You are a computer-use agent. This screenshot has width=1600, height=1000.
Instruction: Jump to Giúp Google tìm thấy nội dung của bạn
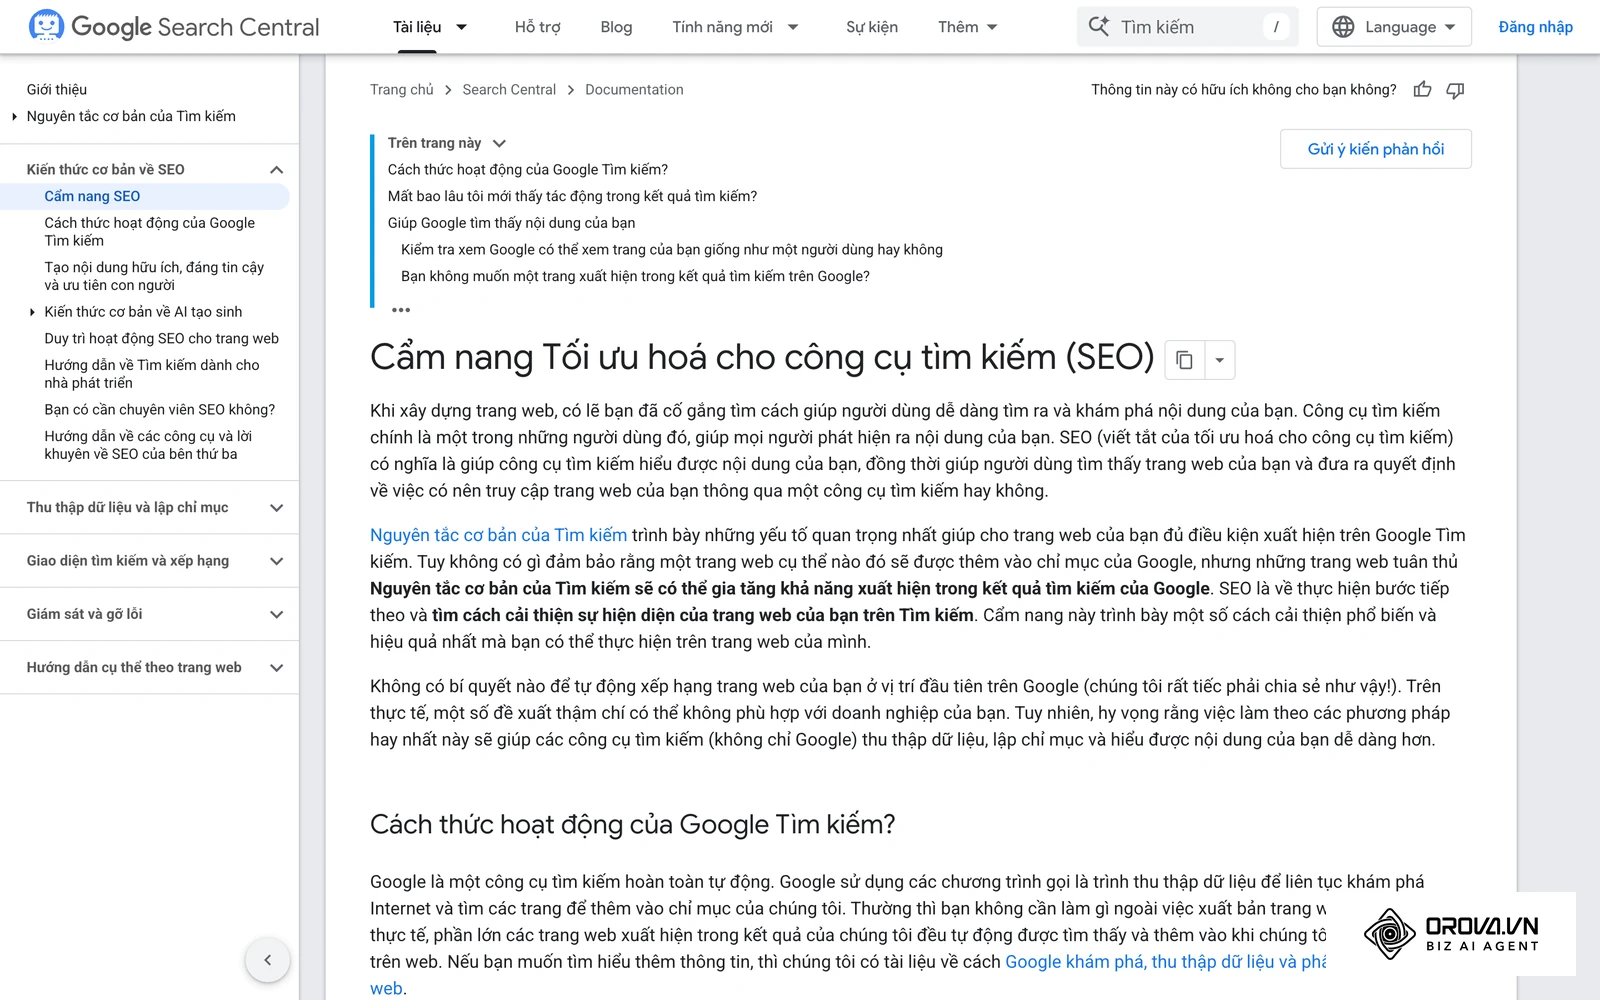pos(511,223)
